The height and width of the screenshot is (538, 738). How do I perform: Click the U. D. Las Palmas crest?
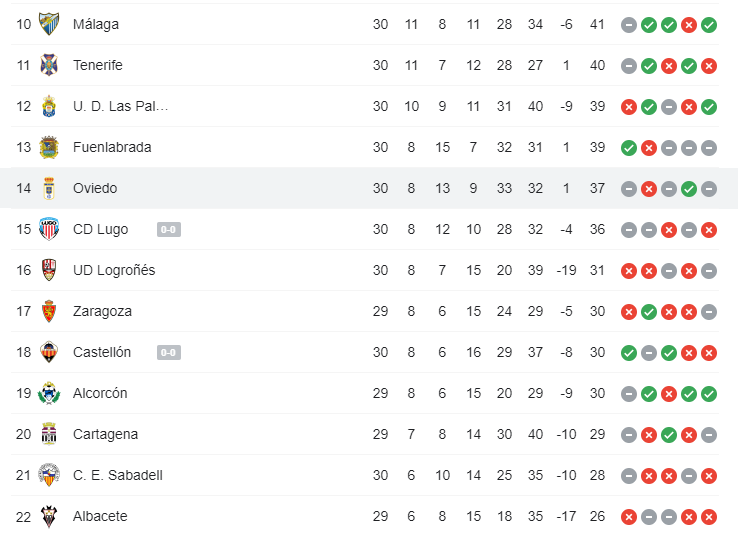[49, 106]
